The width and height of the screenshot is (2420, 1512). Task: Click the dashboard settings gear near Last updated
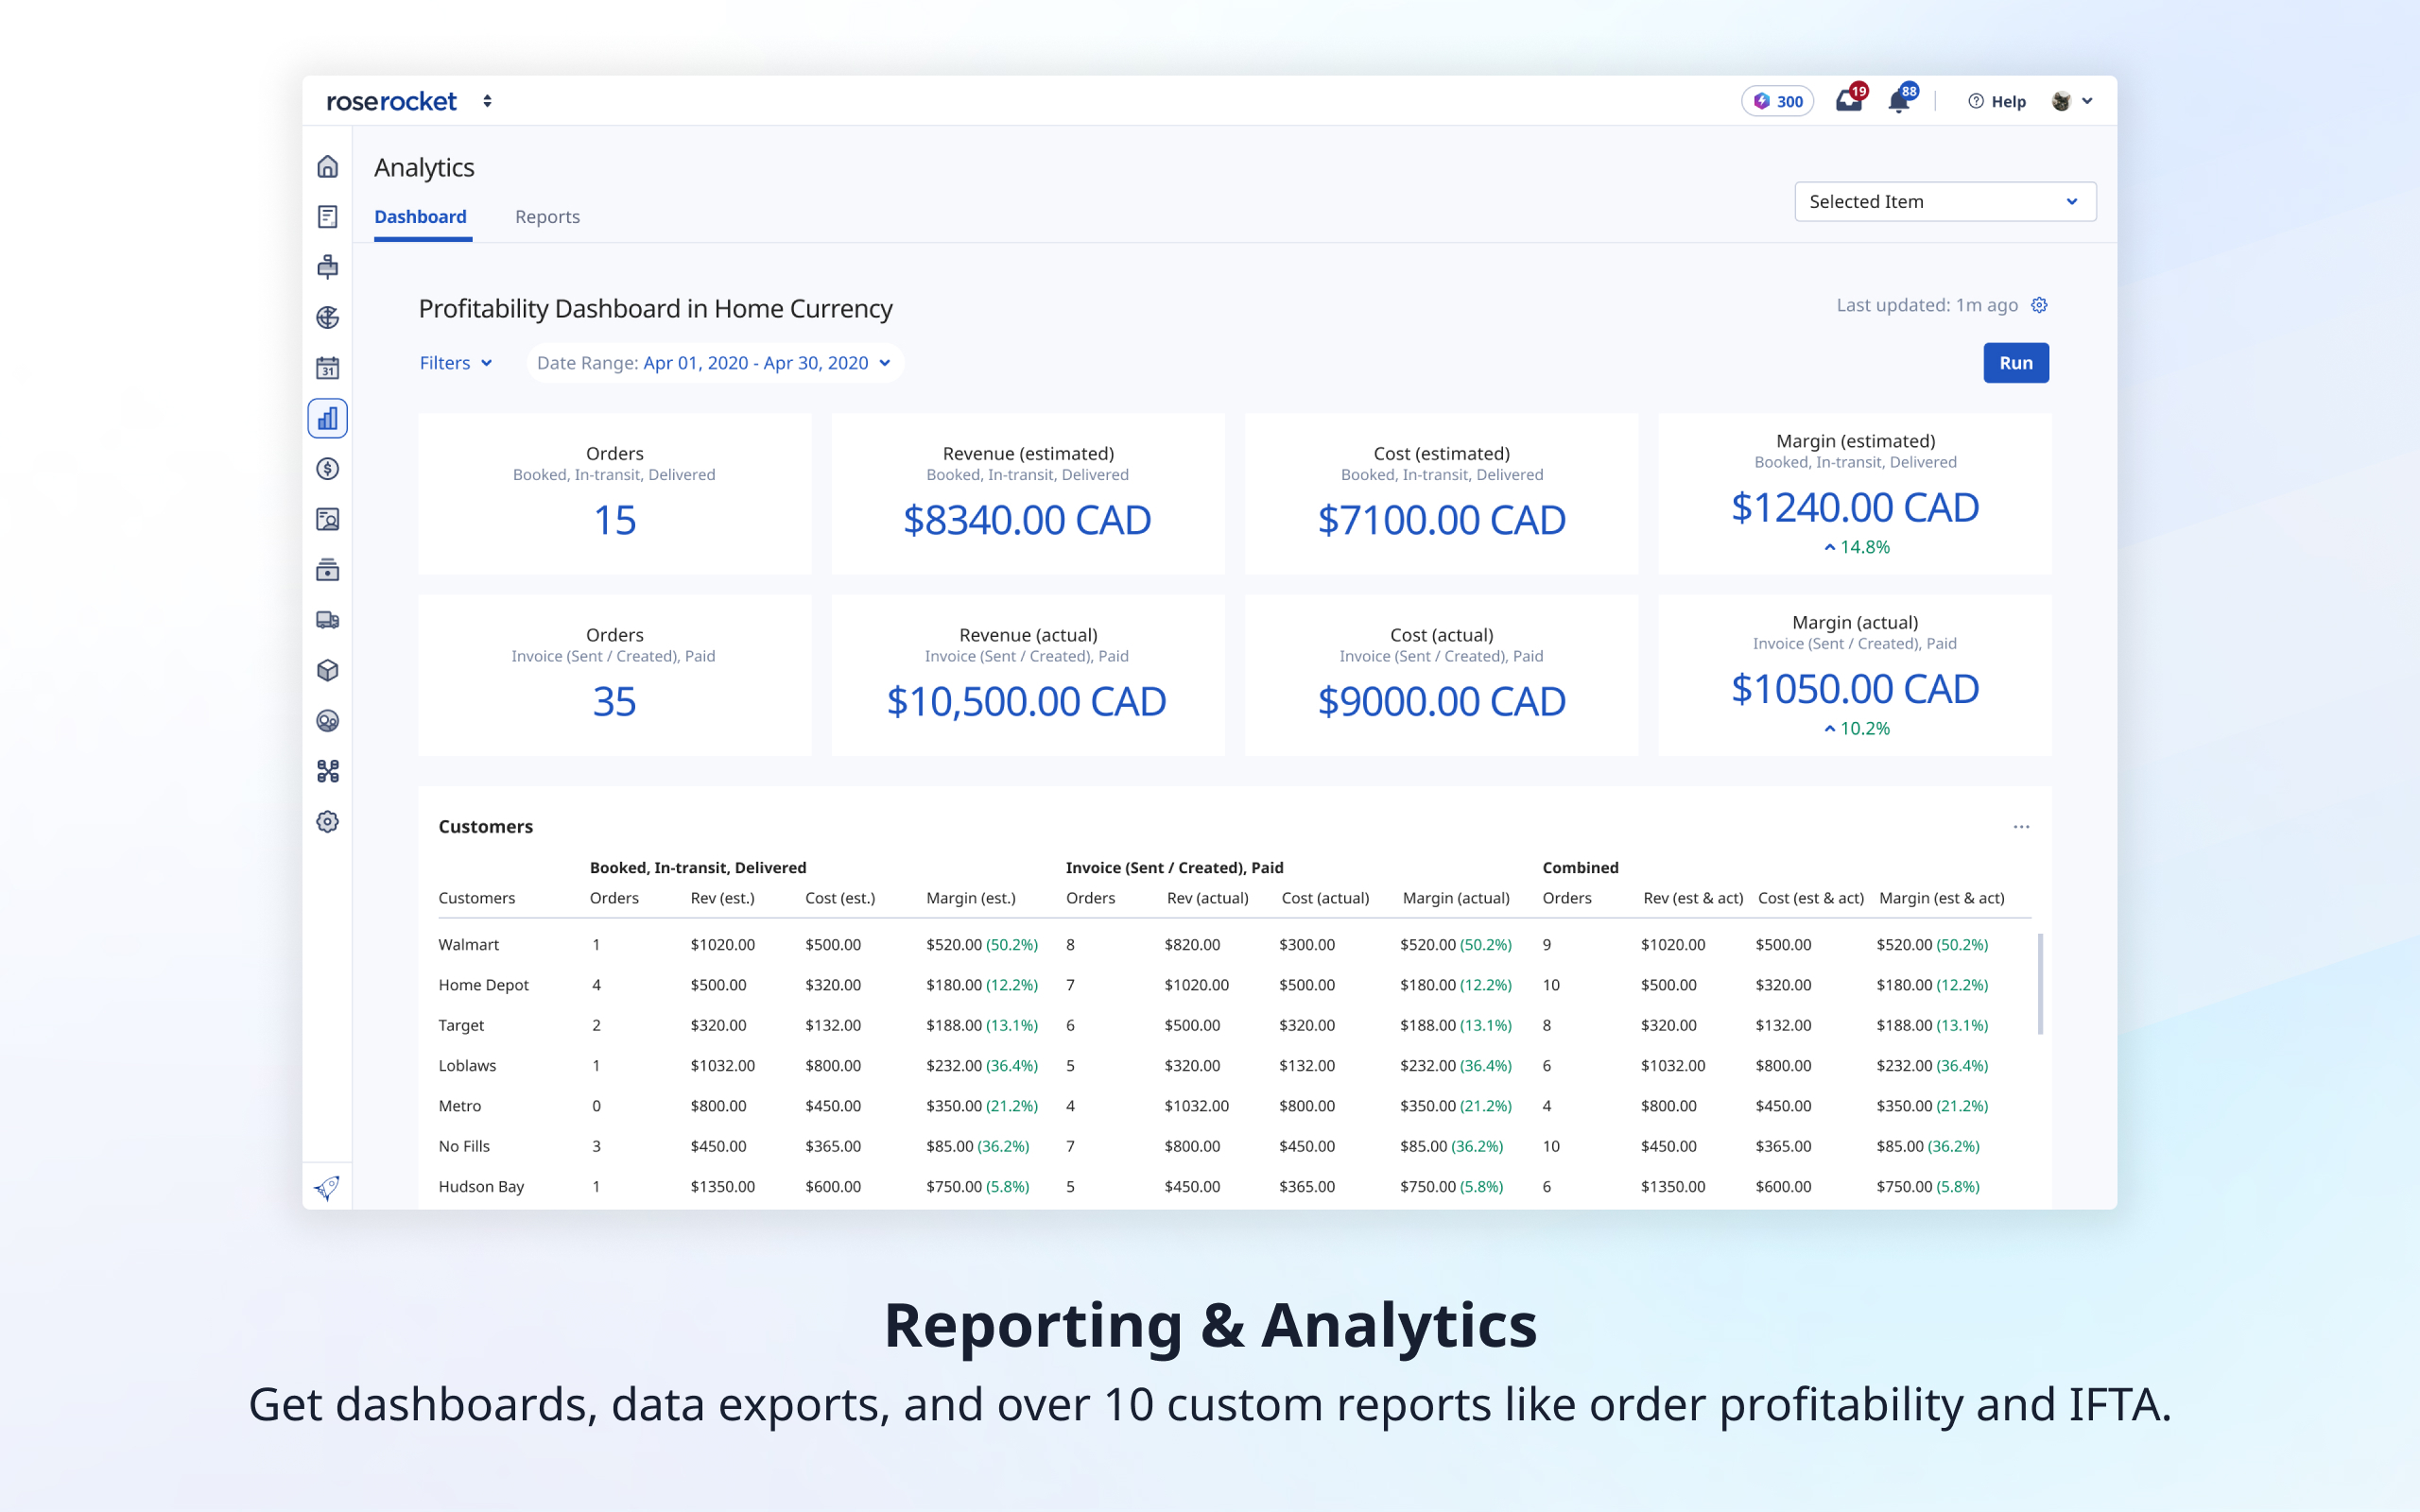point(2039,305)
